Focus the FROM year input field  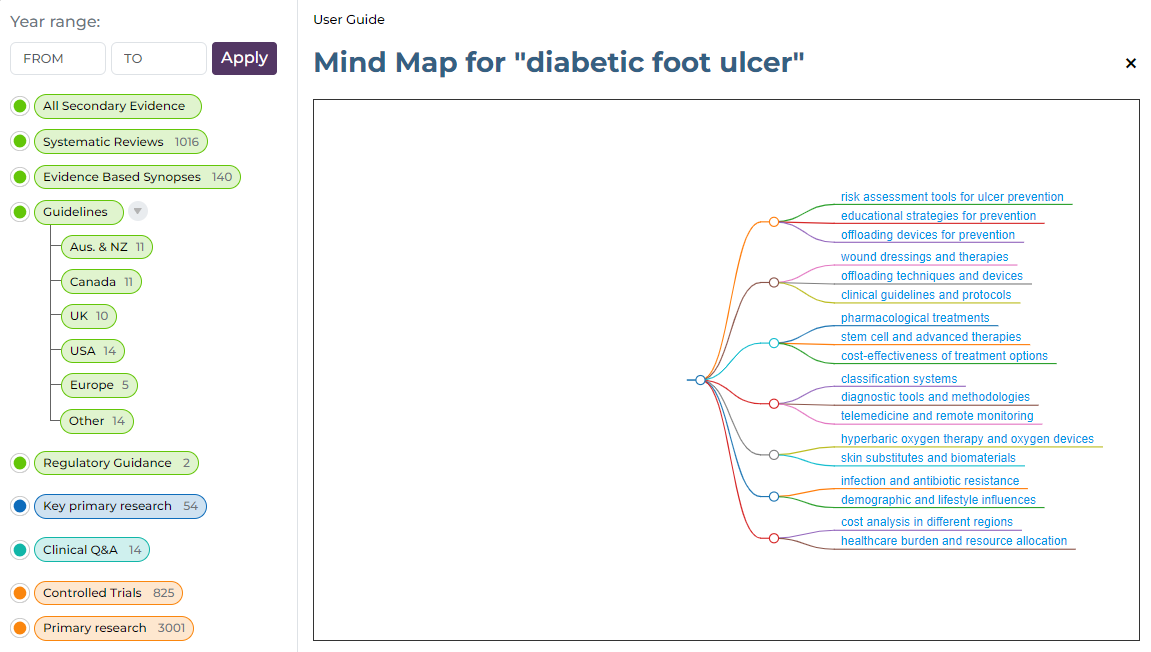(58, 58)
